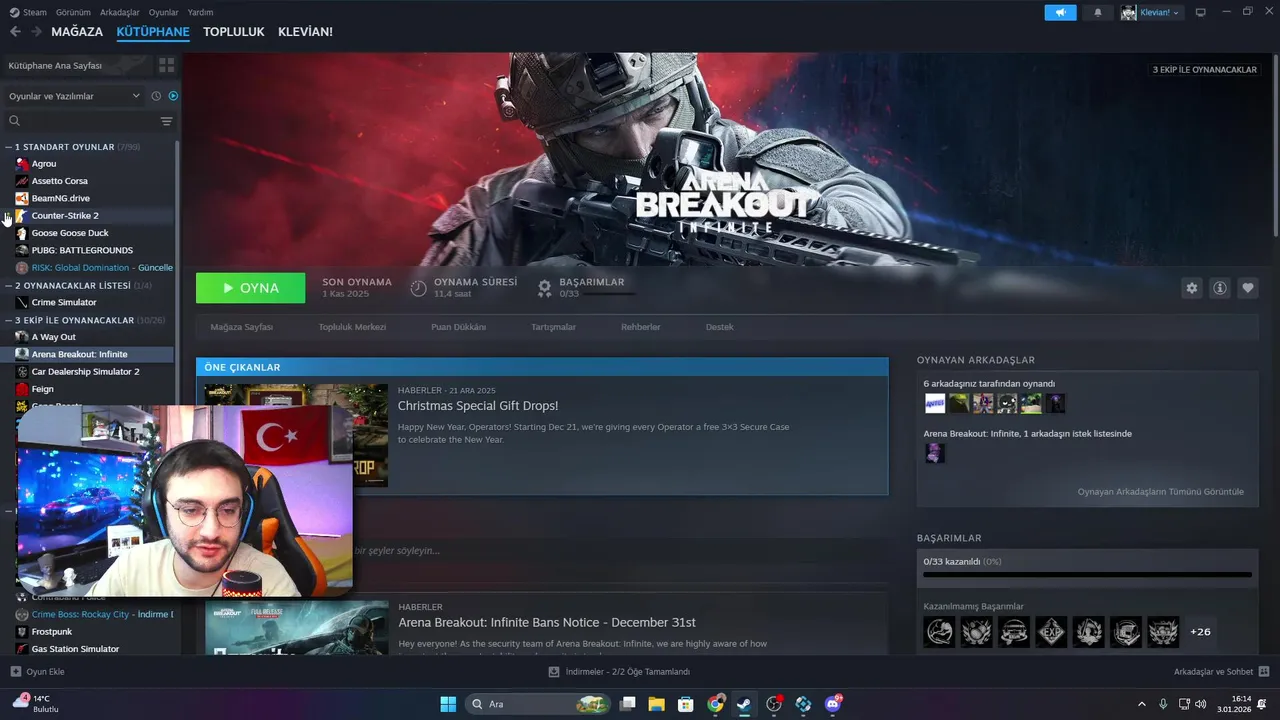
Task: Open Tartışmalar link
Action: (x=553, y=327)
